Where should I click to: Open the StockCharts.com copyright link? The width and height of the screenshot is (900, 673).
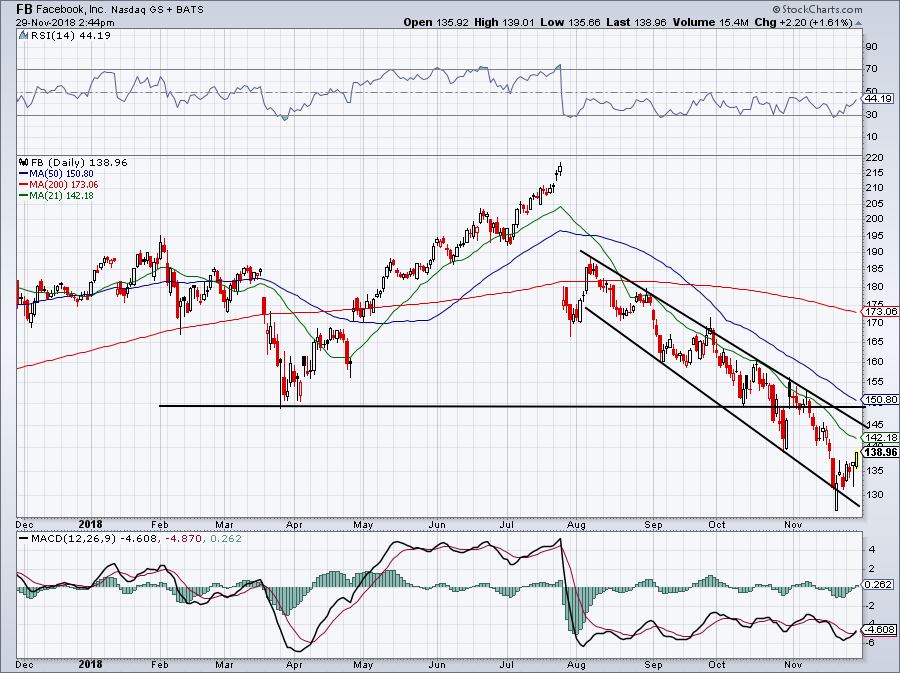pos(817,9)
